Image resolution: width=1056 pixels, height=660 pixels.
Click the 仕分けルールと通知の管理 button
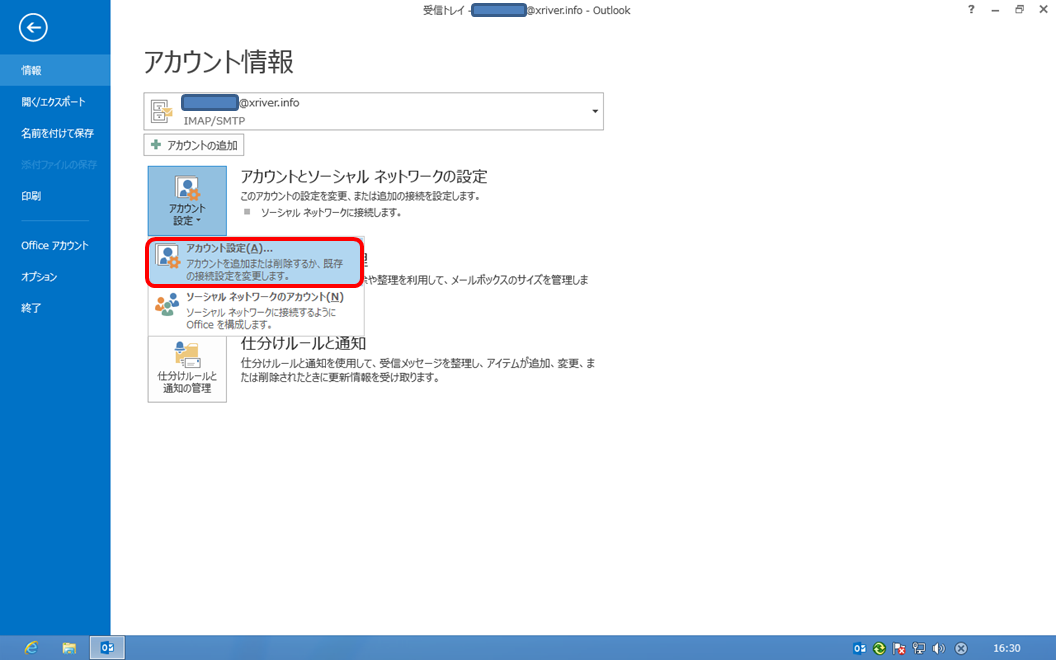187,368
